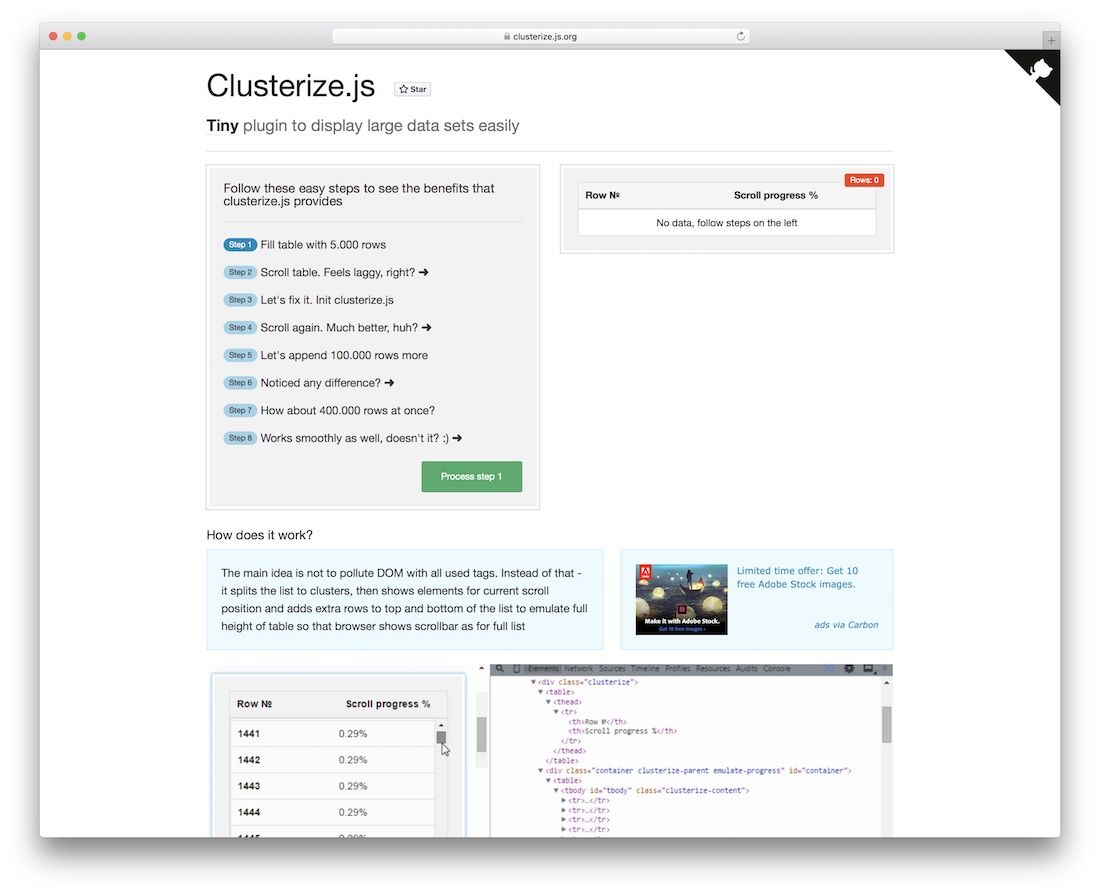
Task: Click arrow after 'Much better, huh?'
Action: point(427,328)
